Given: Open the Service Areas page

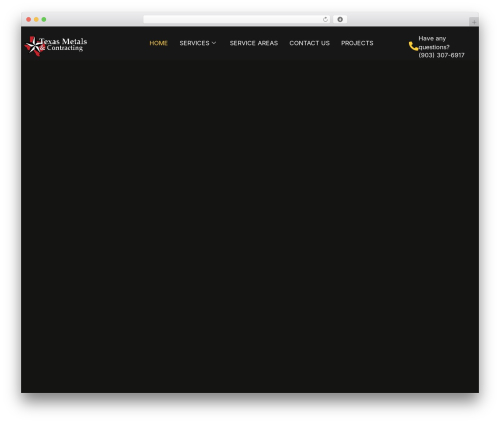Looking at the screenshot, I should [254, 43].
